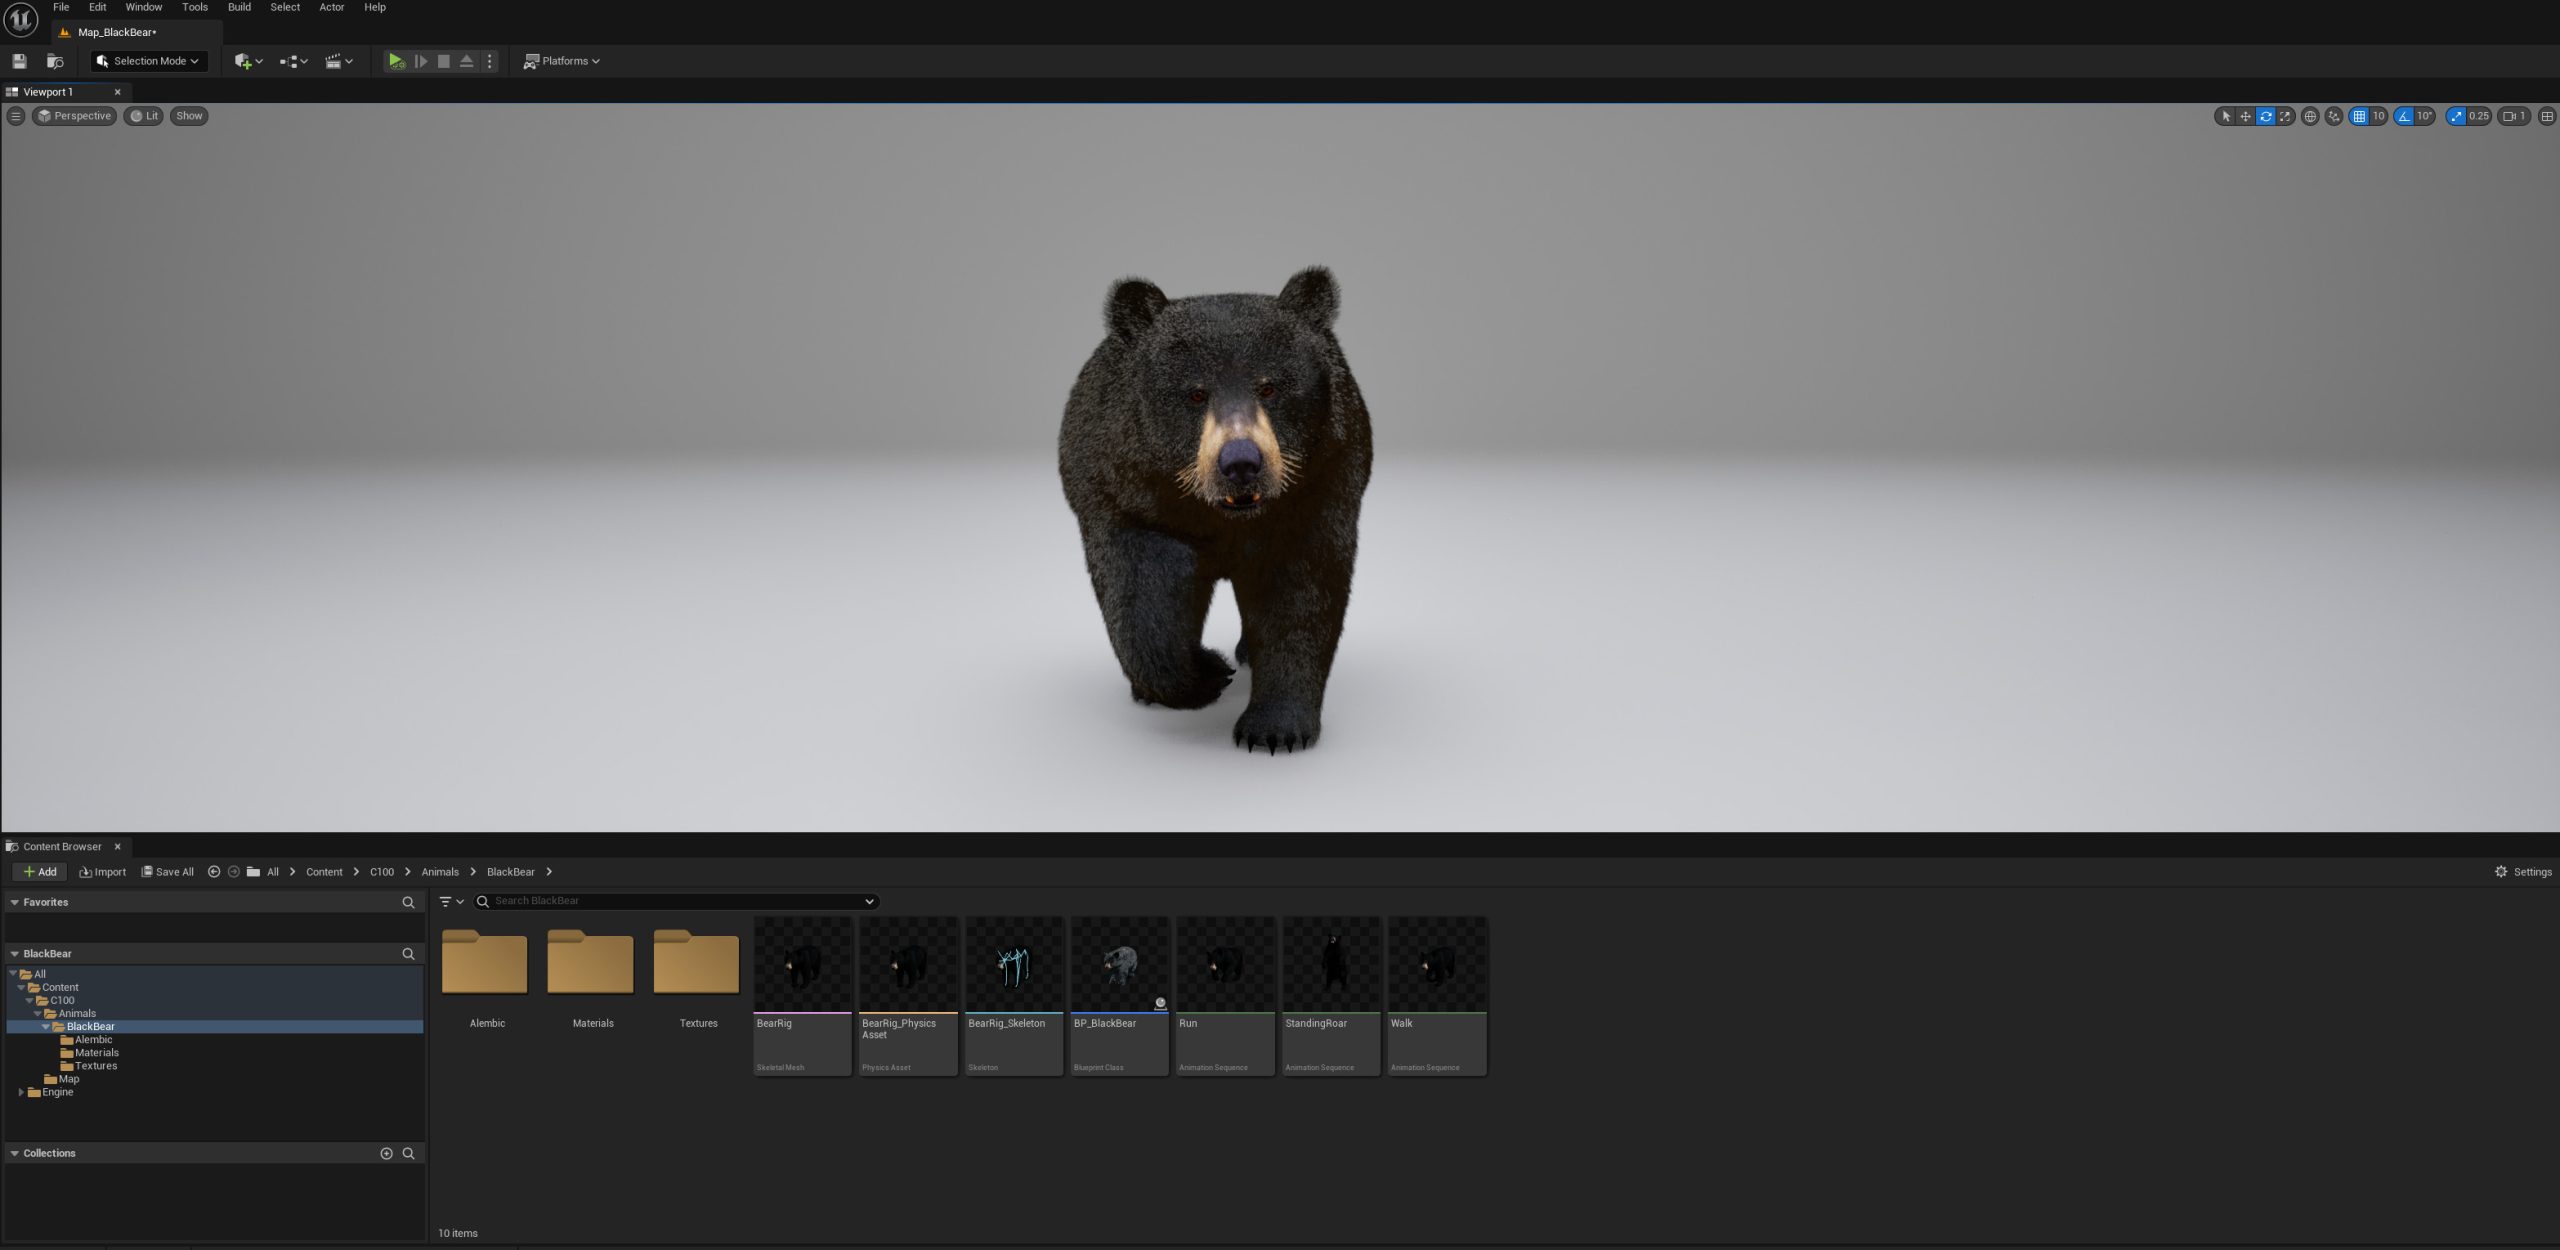This screenshot has height=1250, width=2560.
Task: Activate the translate (move) gizmo tool in the viewport
Action: [x=2245, y=116]
